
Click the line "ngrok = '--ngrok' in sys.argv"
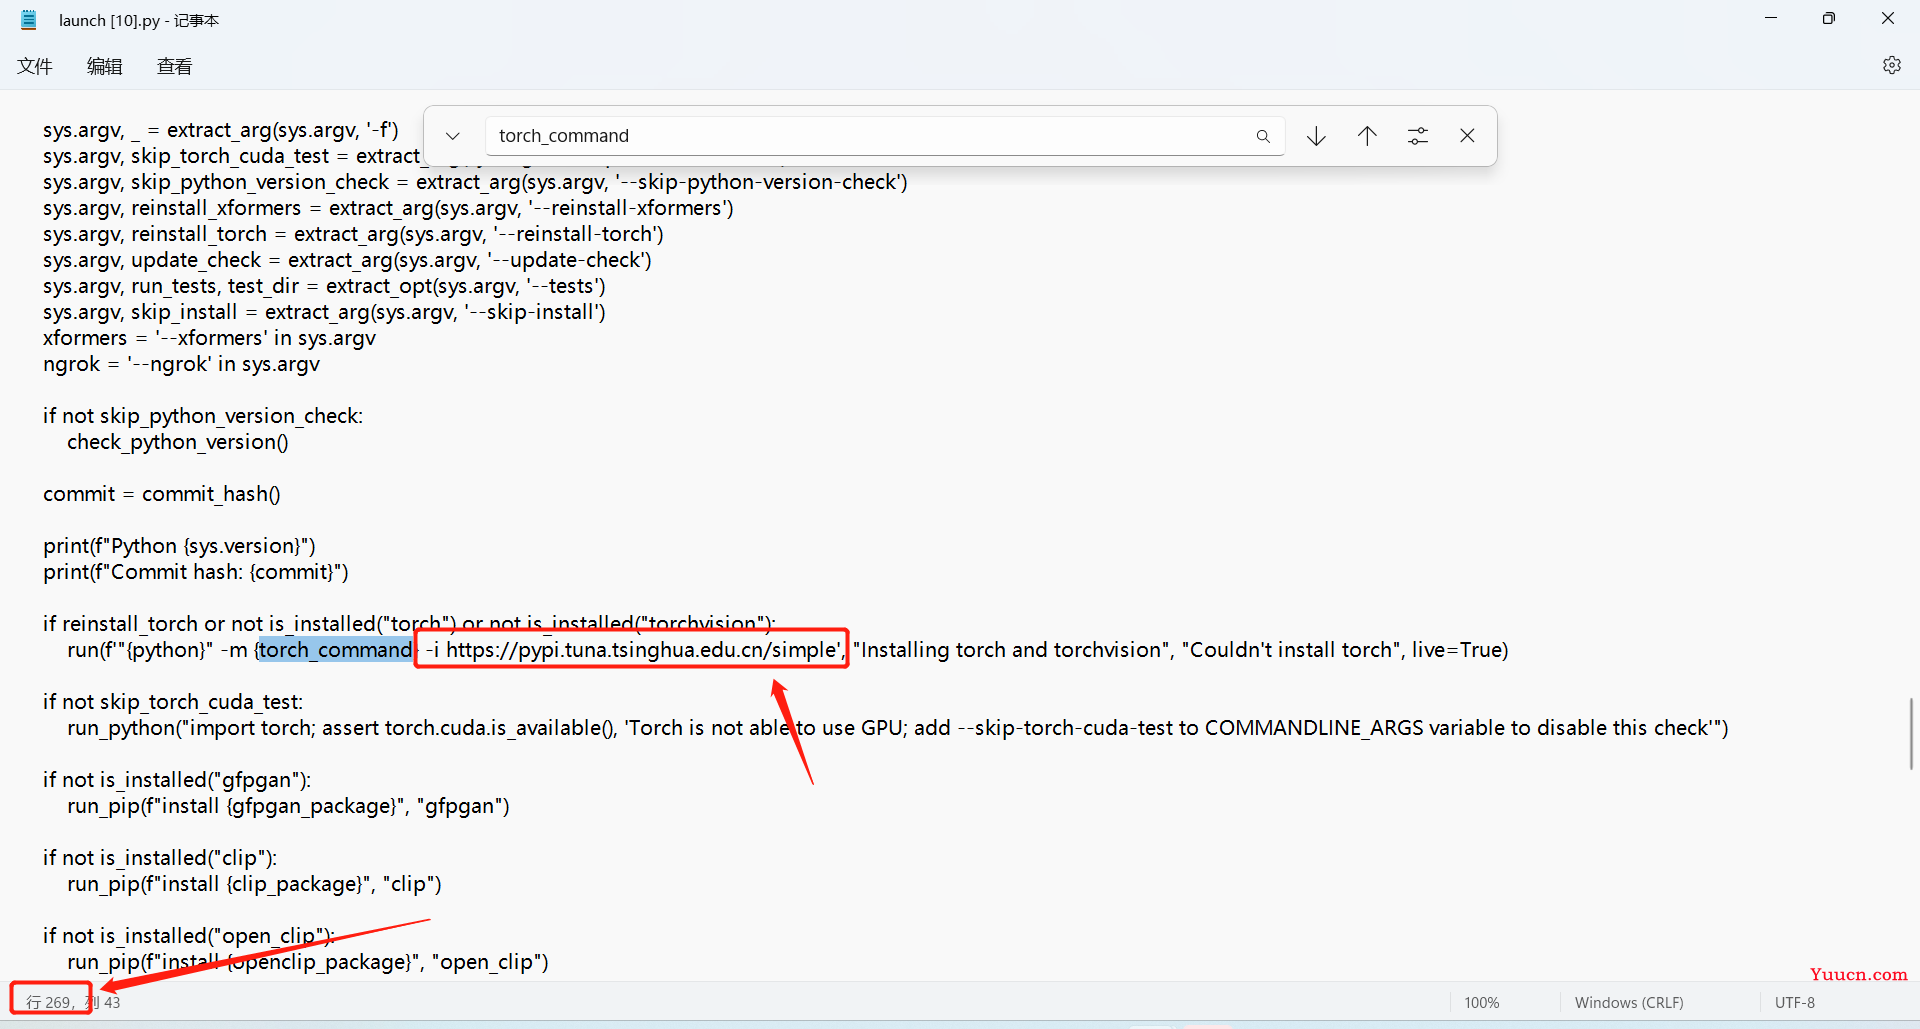(x=181, y=364)
